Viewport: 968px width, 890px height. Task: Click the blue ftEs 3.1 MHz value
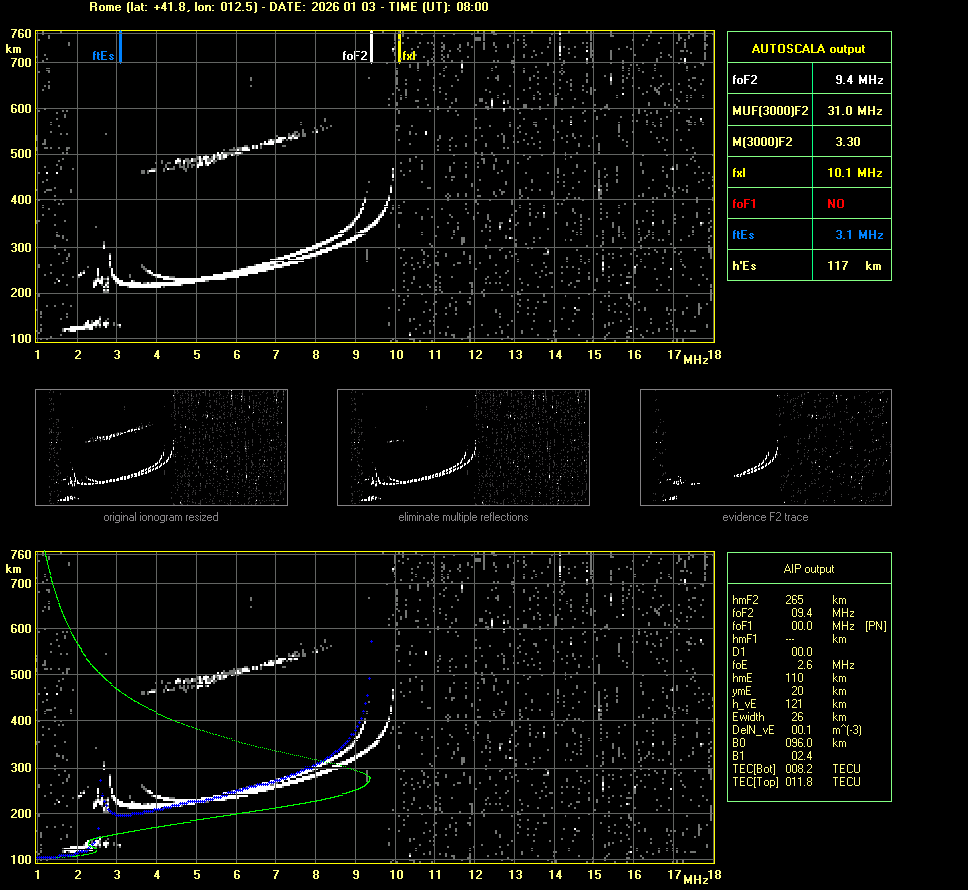(x=859, y=234)
